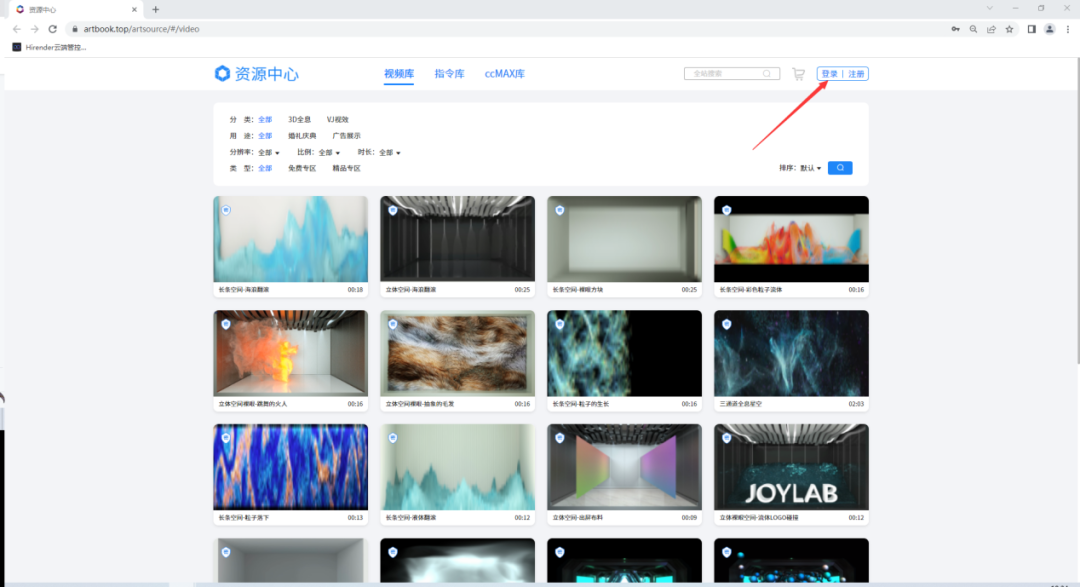
Task: Open the shopping cart icon
Action: (798, 74)
